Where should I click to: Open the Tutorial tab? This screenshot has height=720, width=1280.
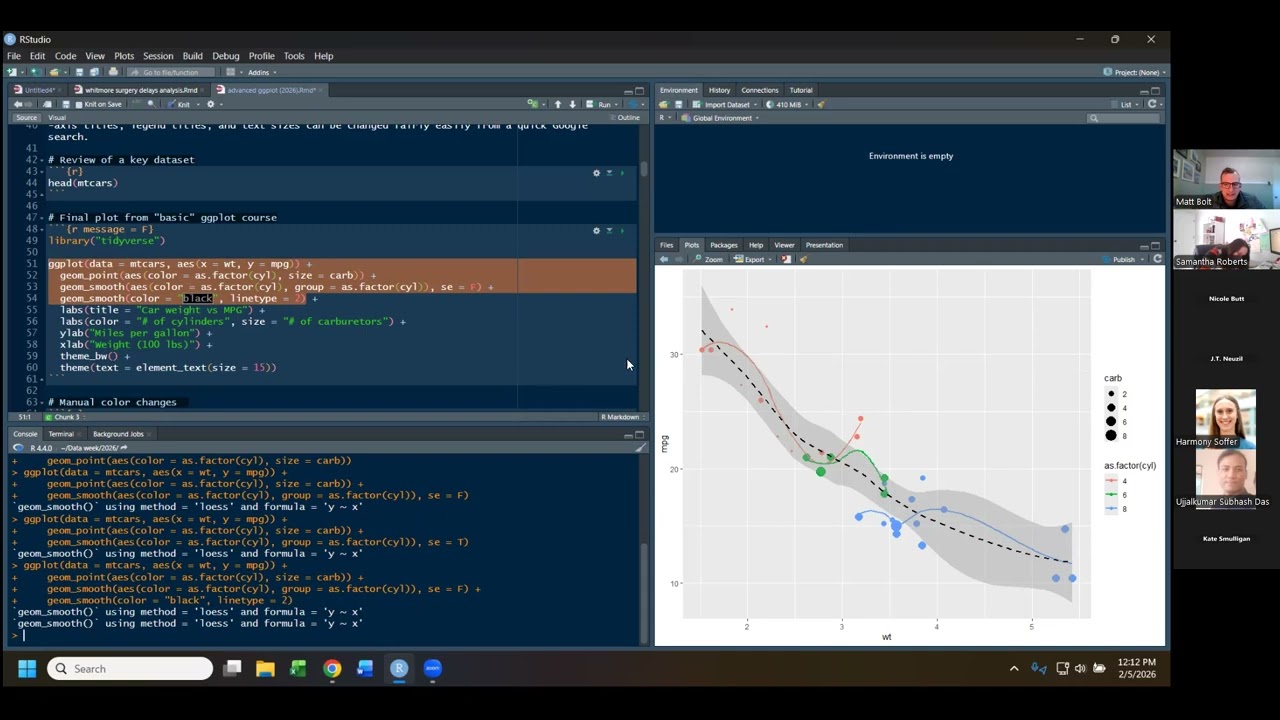tap(801, 90)
